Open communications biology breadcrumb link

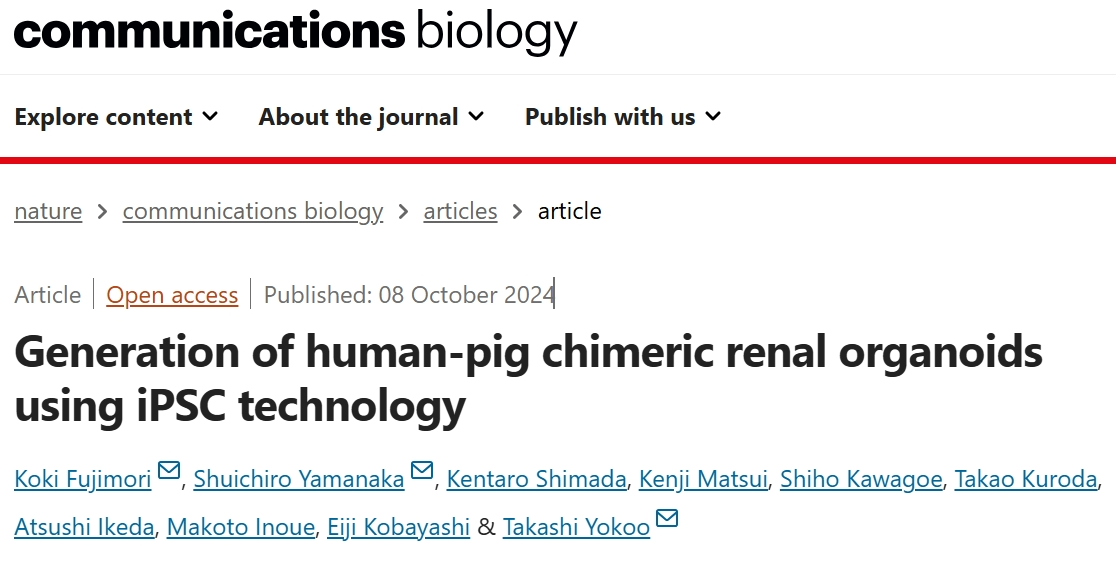(x=253, y=211)
